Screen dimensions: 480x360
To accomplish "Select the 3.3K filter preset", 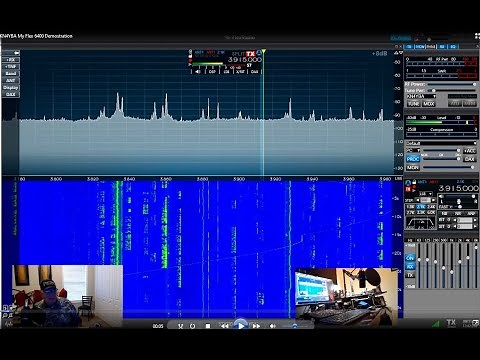I will [x=421, y=212].
